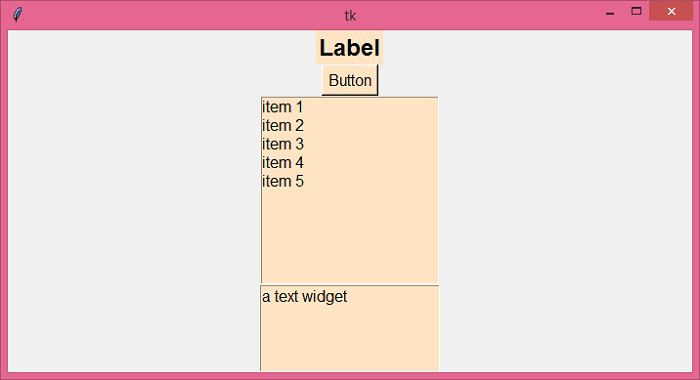Click the "tk" window title text
Image resolution: width=700 pixels, height=380 pixels.
pos(350,16)
